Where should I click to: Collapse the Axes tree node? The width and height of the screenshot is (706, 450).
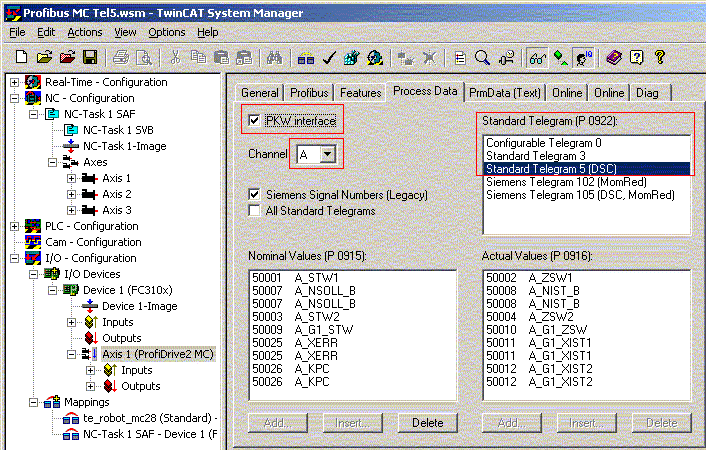52,162
